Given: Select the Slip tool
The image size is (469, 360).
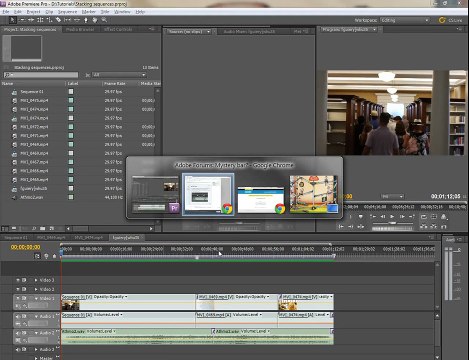Looking at the screenshot, I should (67, 20).
